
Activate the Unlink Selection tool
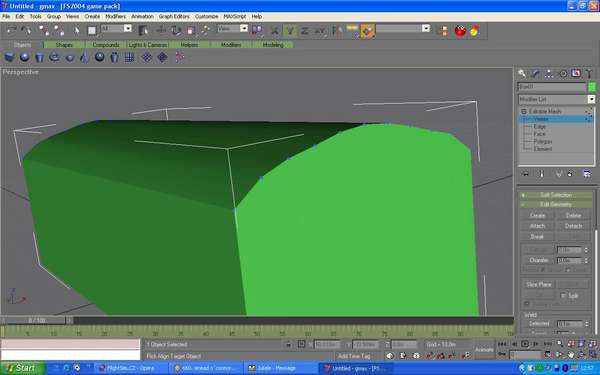point(59,30)
